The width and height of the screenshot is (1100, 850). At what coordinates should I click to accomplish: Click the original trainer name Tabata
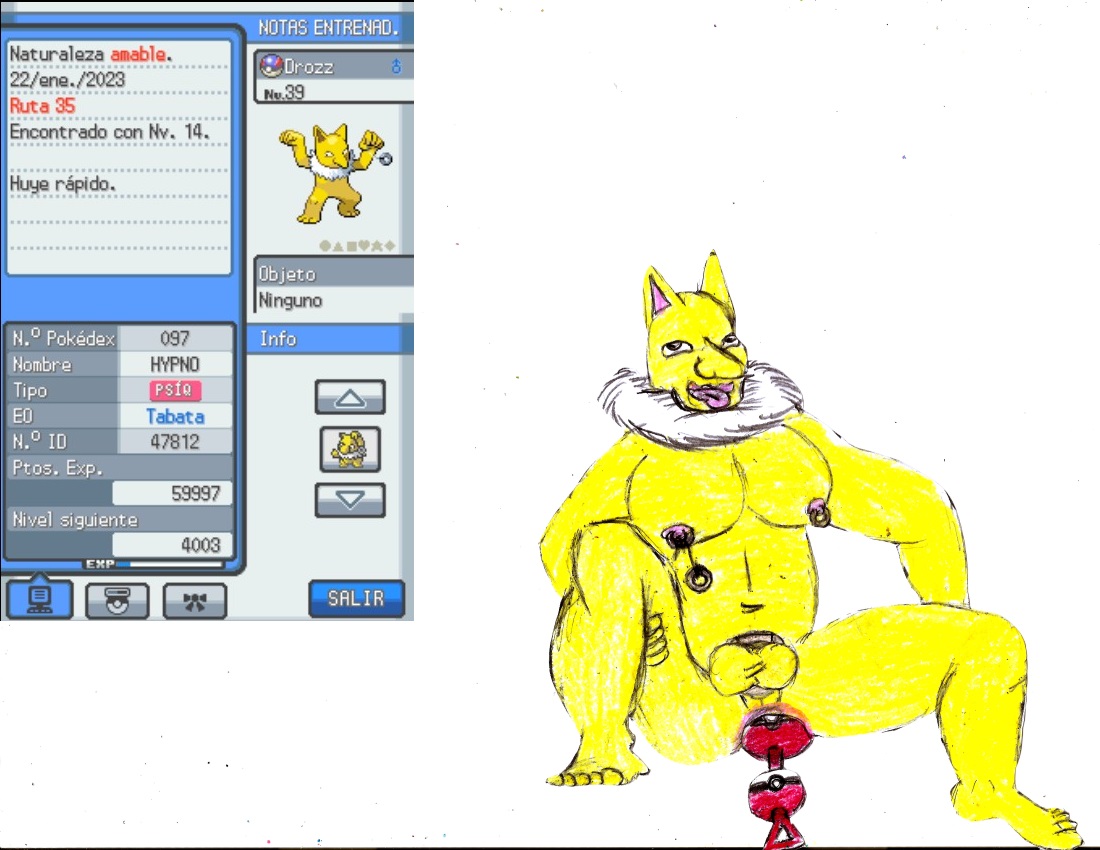175,417
